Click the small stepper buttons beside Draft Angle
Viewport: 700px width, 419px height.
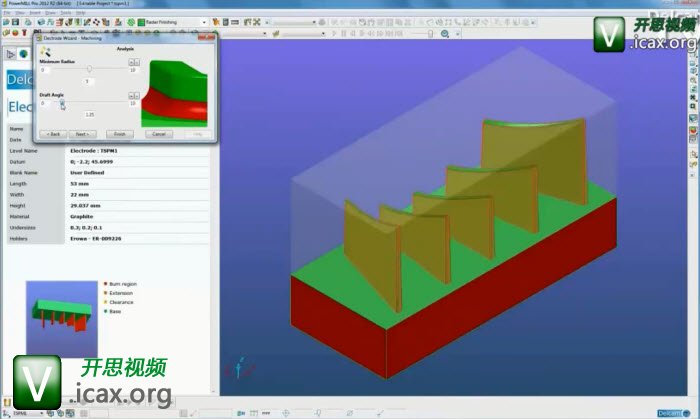tap(134, 96)
